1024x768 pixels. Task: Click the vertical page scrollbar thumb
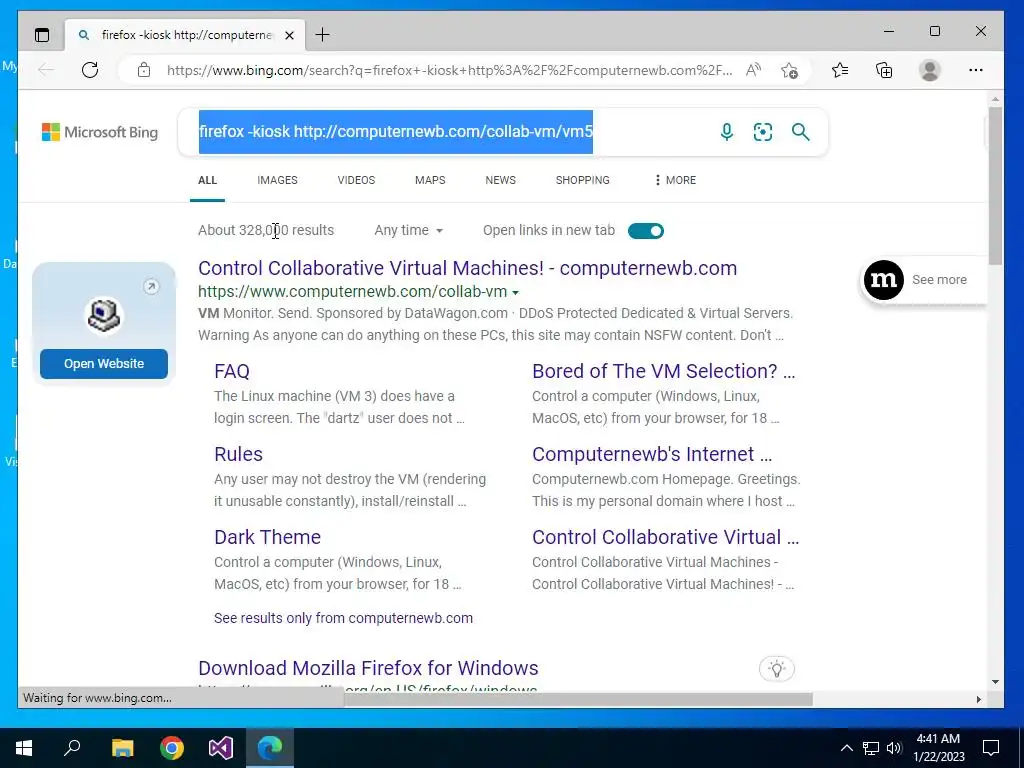[995, 186]
